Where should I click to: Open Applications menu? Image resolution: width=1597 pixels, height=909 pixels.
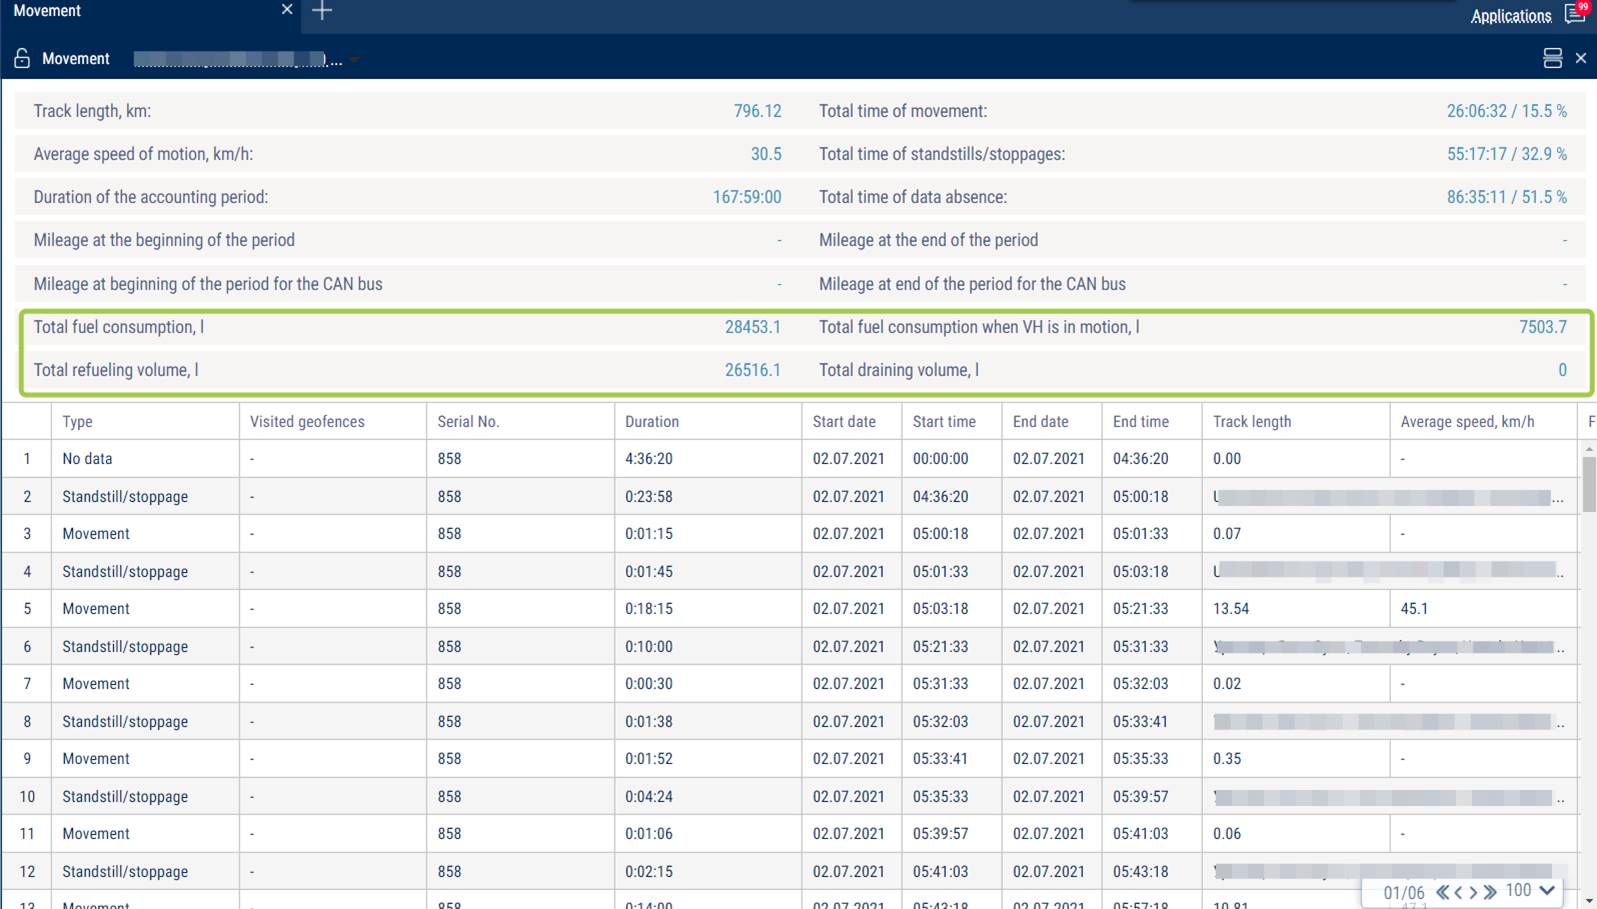pyautogui.click(x=1510, y=16)
